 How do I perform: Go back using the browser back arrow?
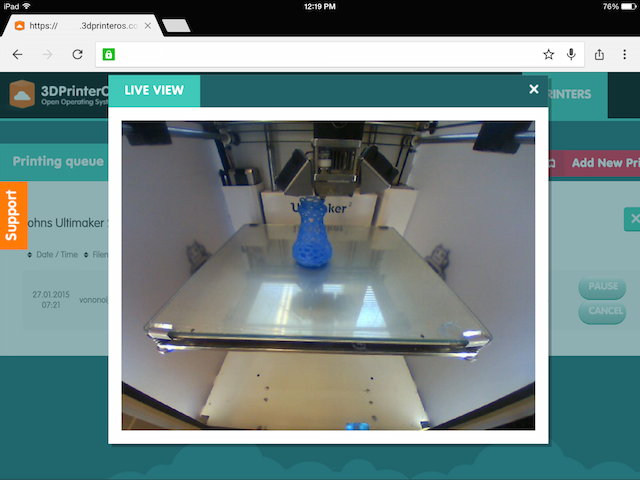[x=18, y=54]
